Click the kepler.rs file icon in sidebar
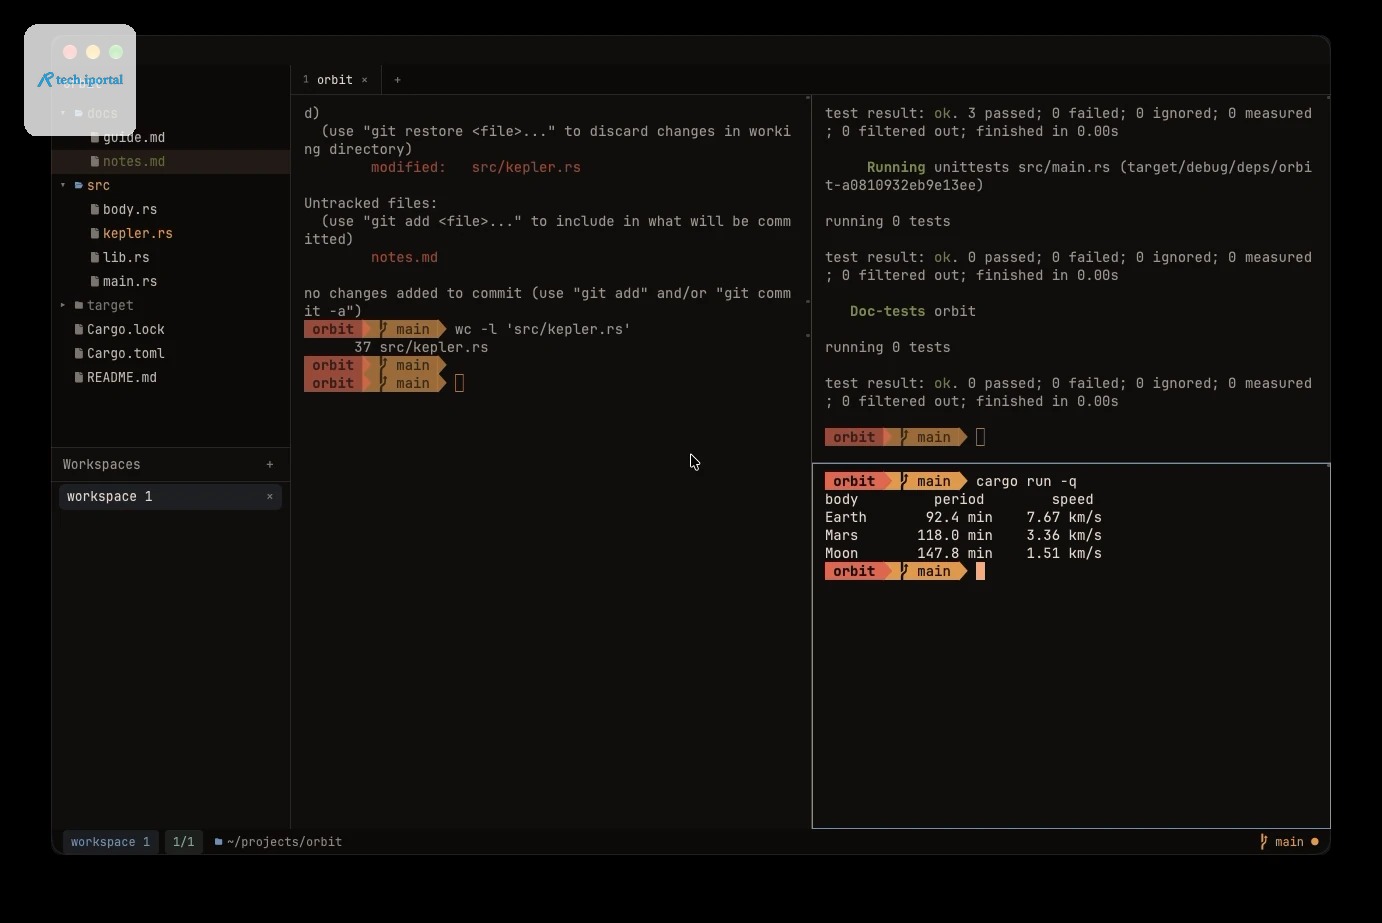 click(x=95, y=233)
